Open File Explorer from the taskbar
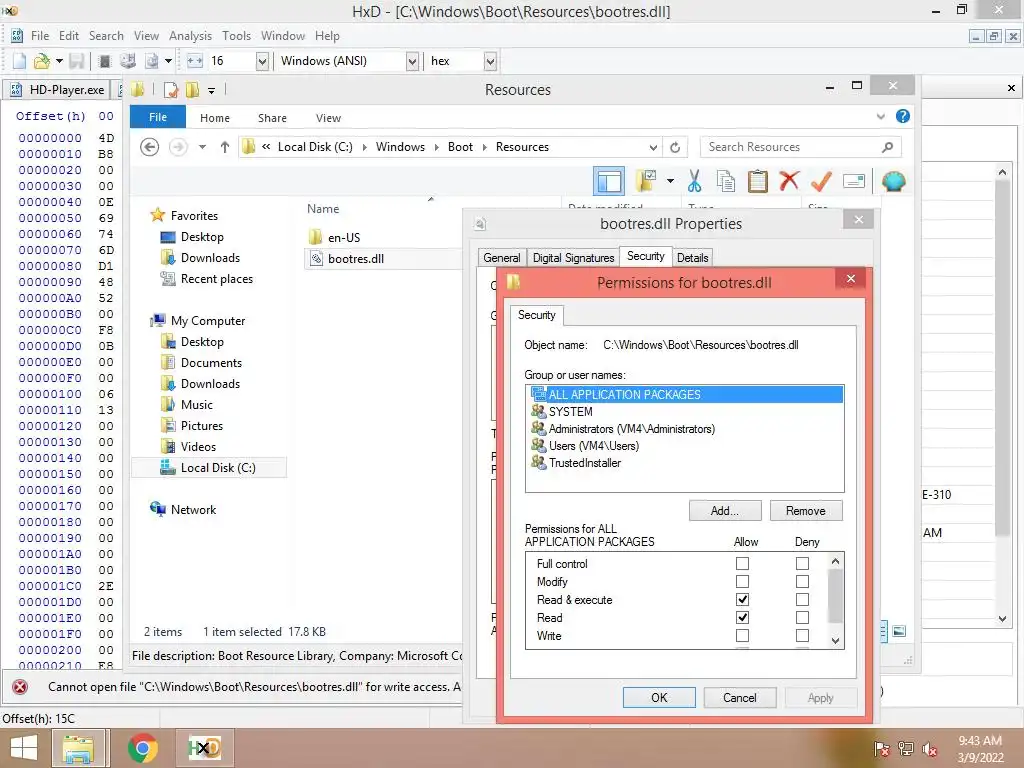 pos(78,748)
